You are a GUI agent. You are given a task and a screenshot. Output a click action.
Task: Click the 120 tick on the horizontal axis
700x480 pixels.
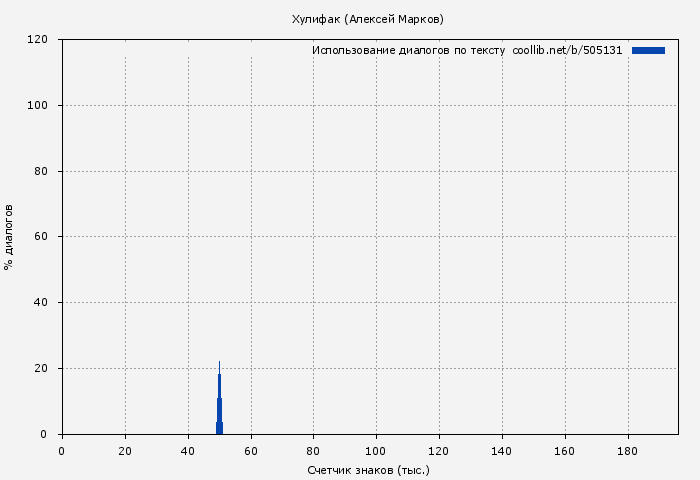pyautogui.click(x=439, y=450)
